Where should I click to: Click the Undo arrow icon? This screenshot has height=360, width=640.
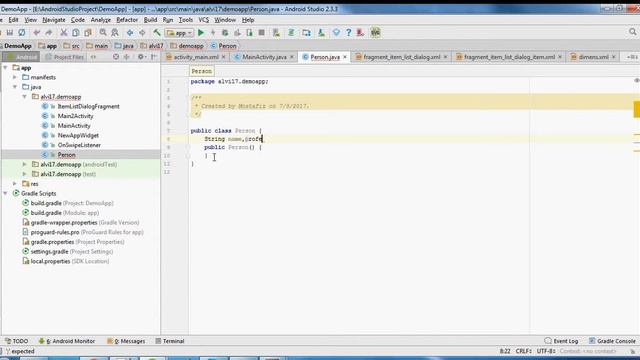pyautogui.click(x=37, y=32)
